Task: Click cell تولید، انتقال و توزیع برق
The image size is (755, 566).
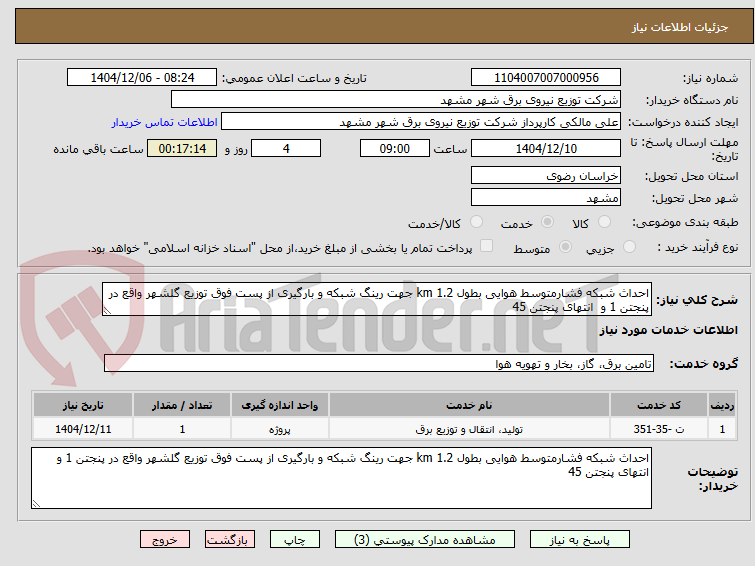Action: (469, 429)
